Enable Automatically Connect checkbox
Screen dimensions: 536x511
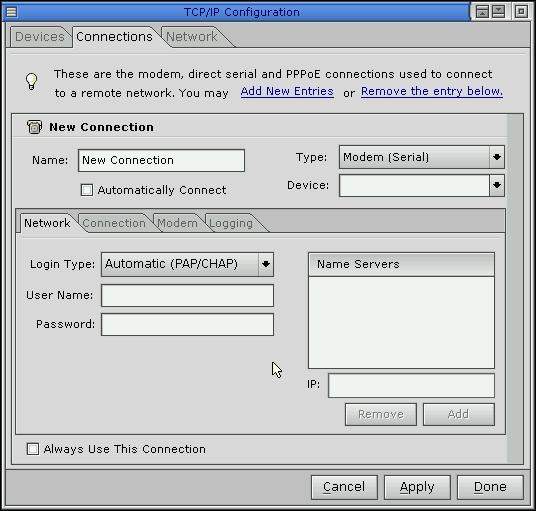click(x=87, y=190)
